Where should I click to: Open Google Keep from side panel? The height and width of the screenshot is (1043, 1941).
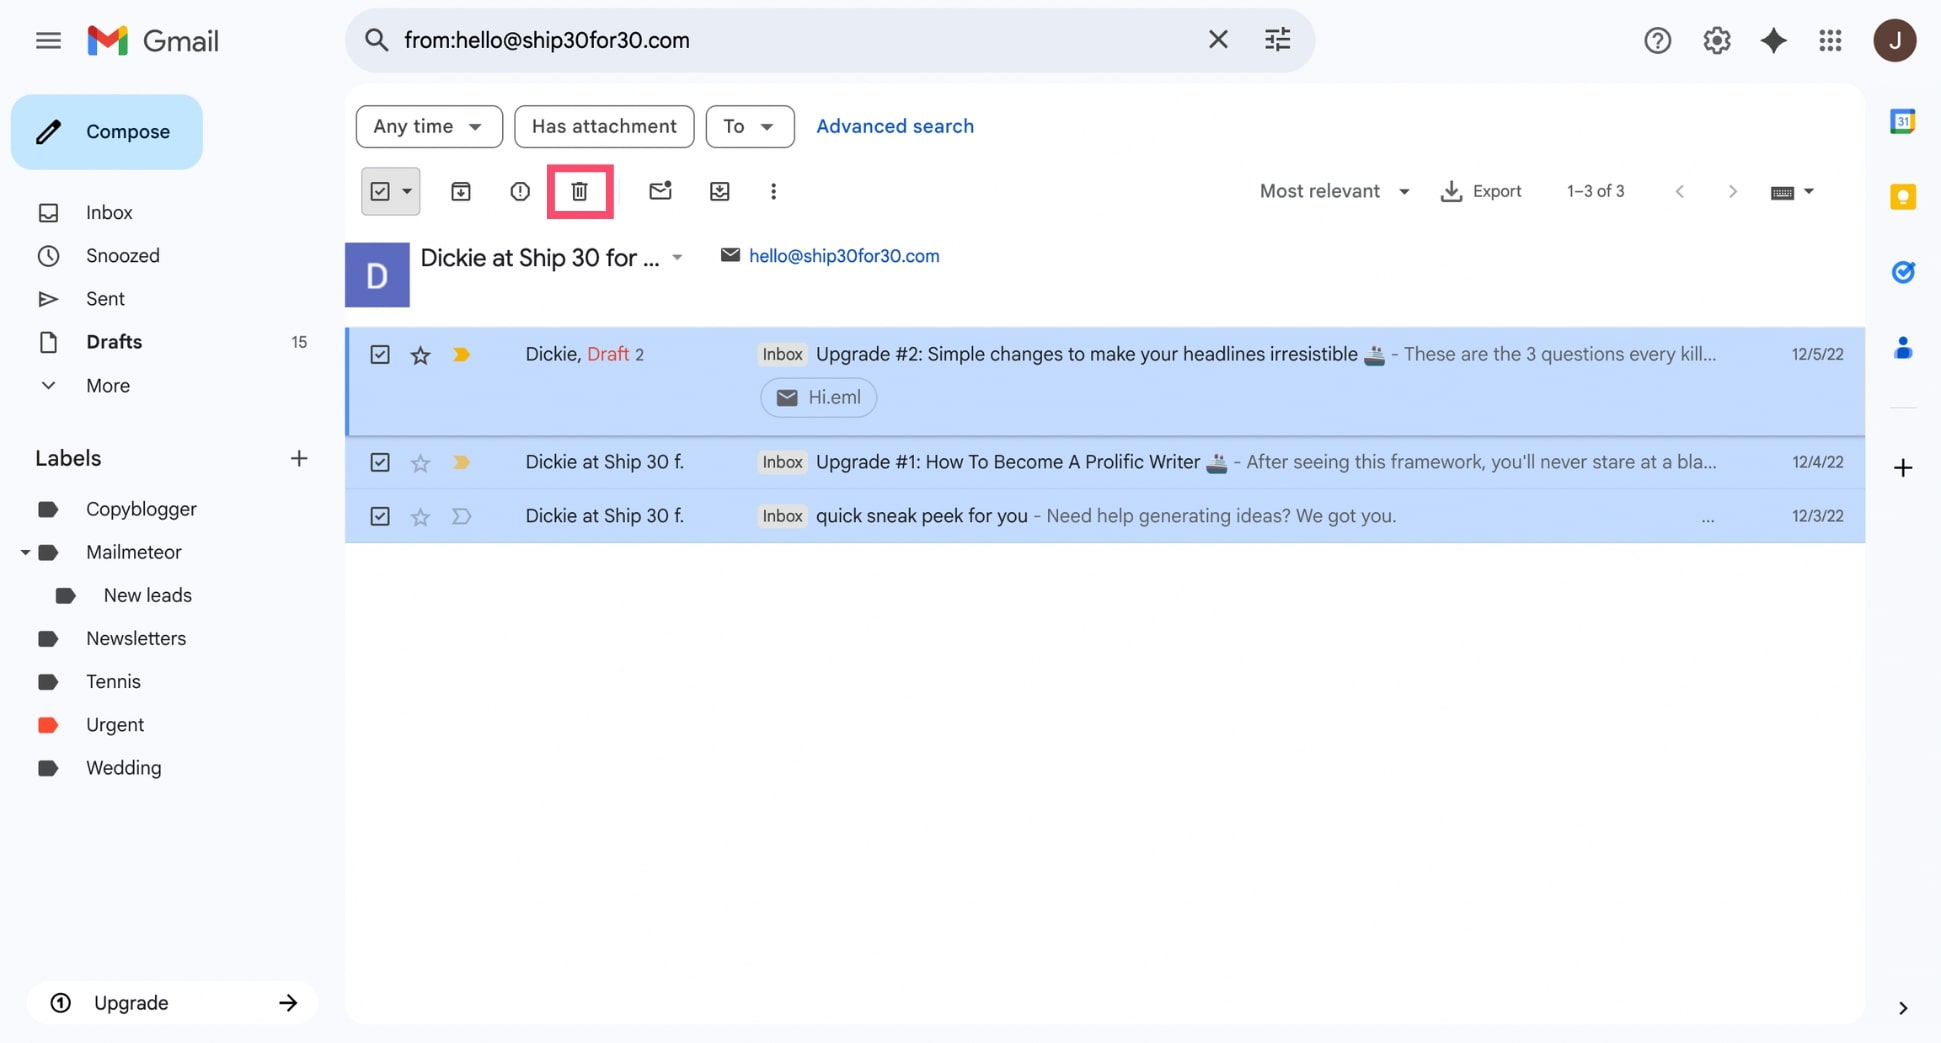(x=1902, y=197)
